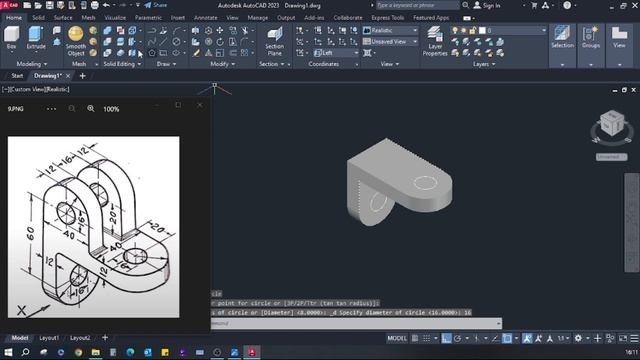Click the Customization hamburger icon in status bar
640x360 pixels.
634,338
